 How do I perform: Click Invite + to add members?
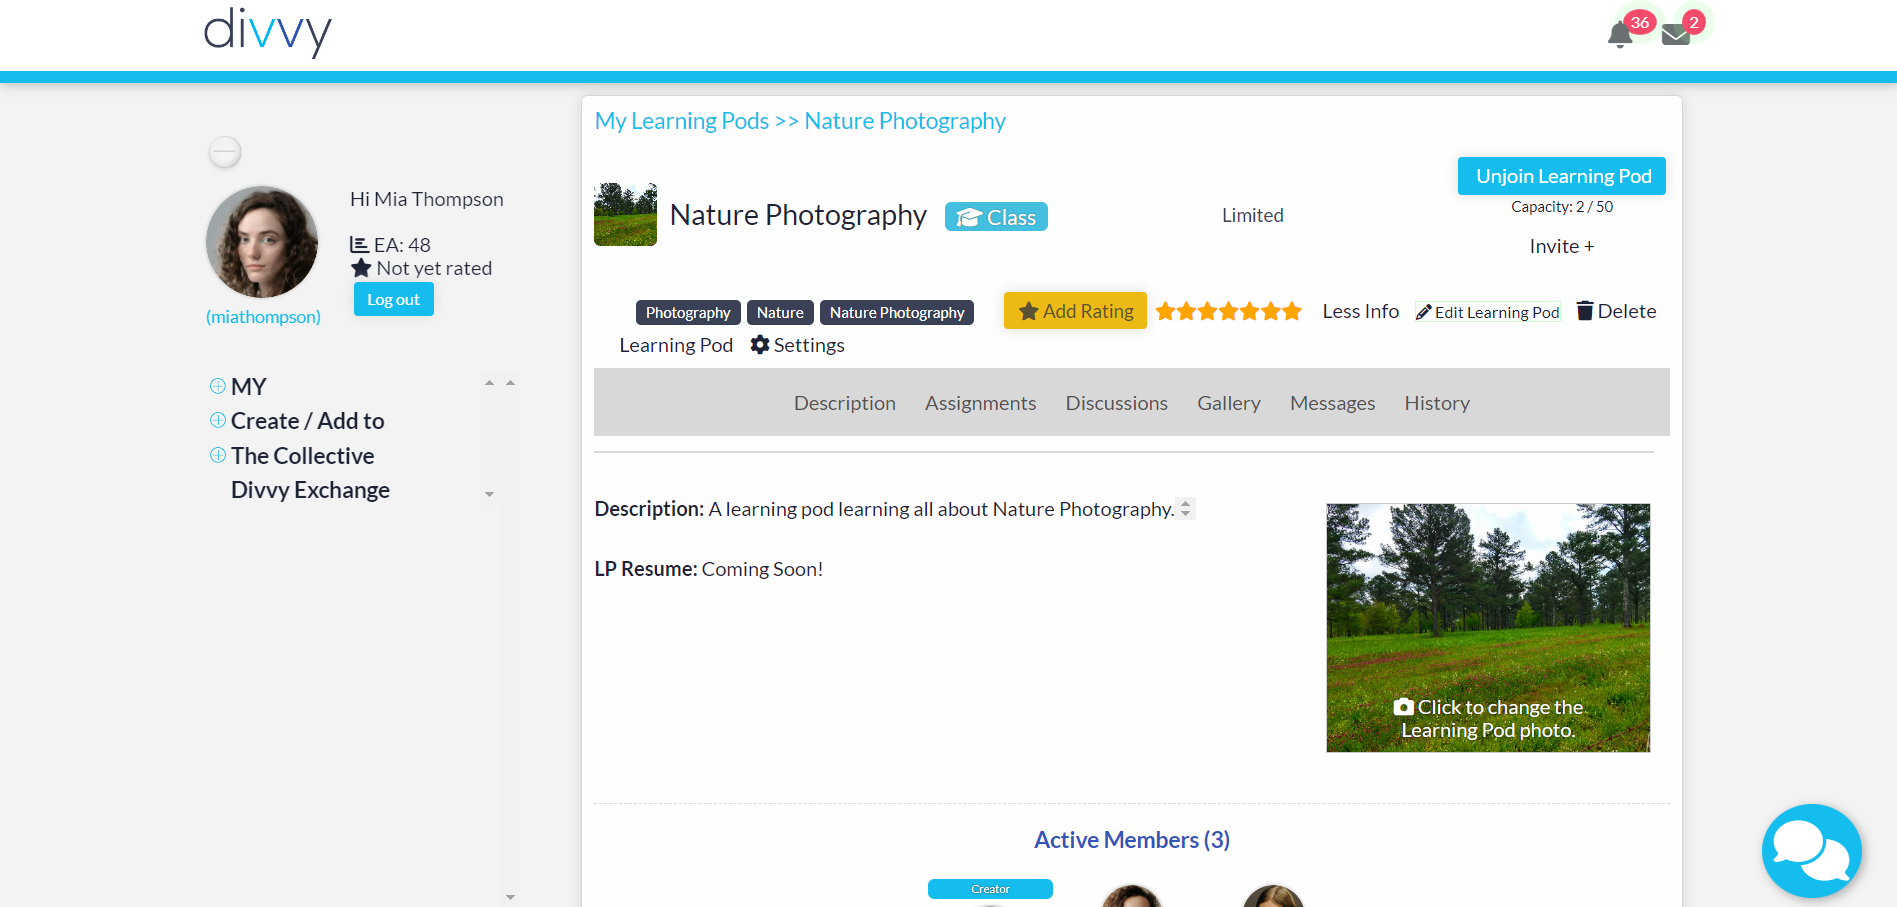1562,246
